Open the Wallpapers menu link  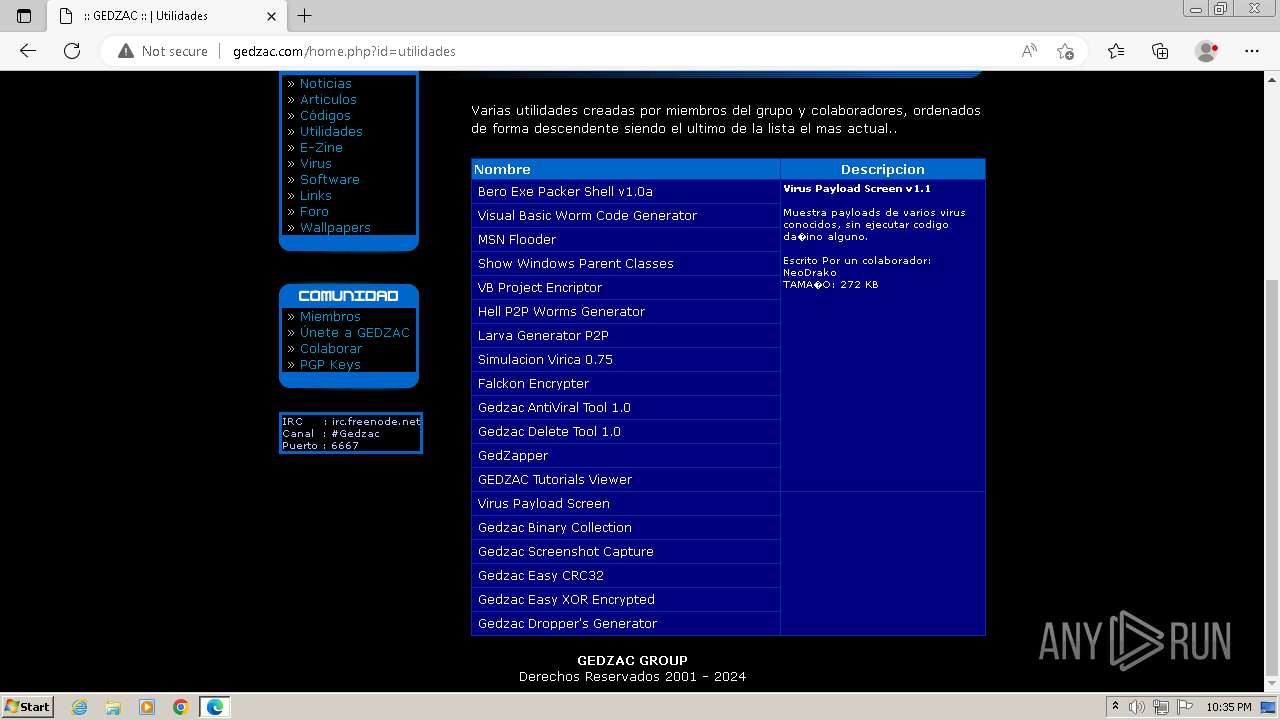(335, 227)
